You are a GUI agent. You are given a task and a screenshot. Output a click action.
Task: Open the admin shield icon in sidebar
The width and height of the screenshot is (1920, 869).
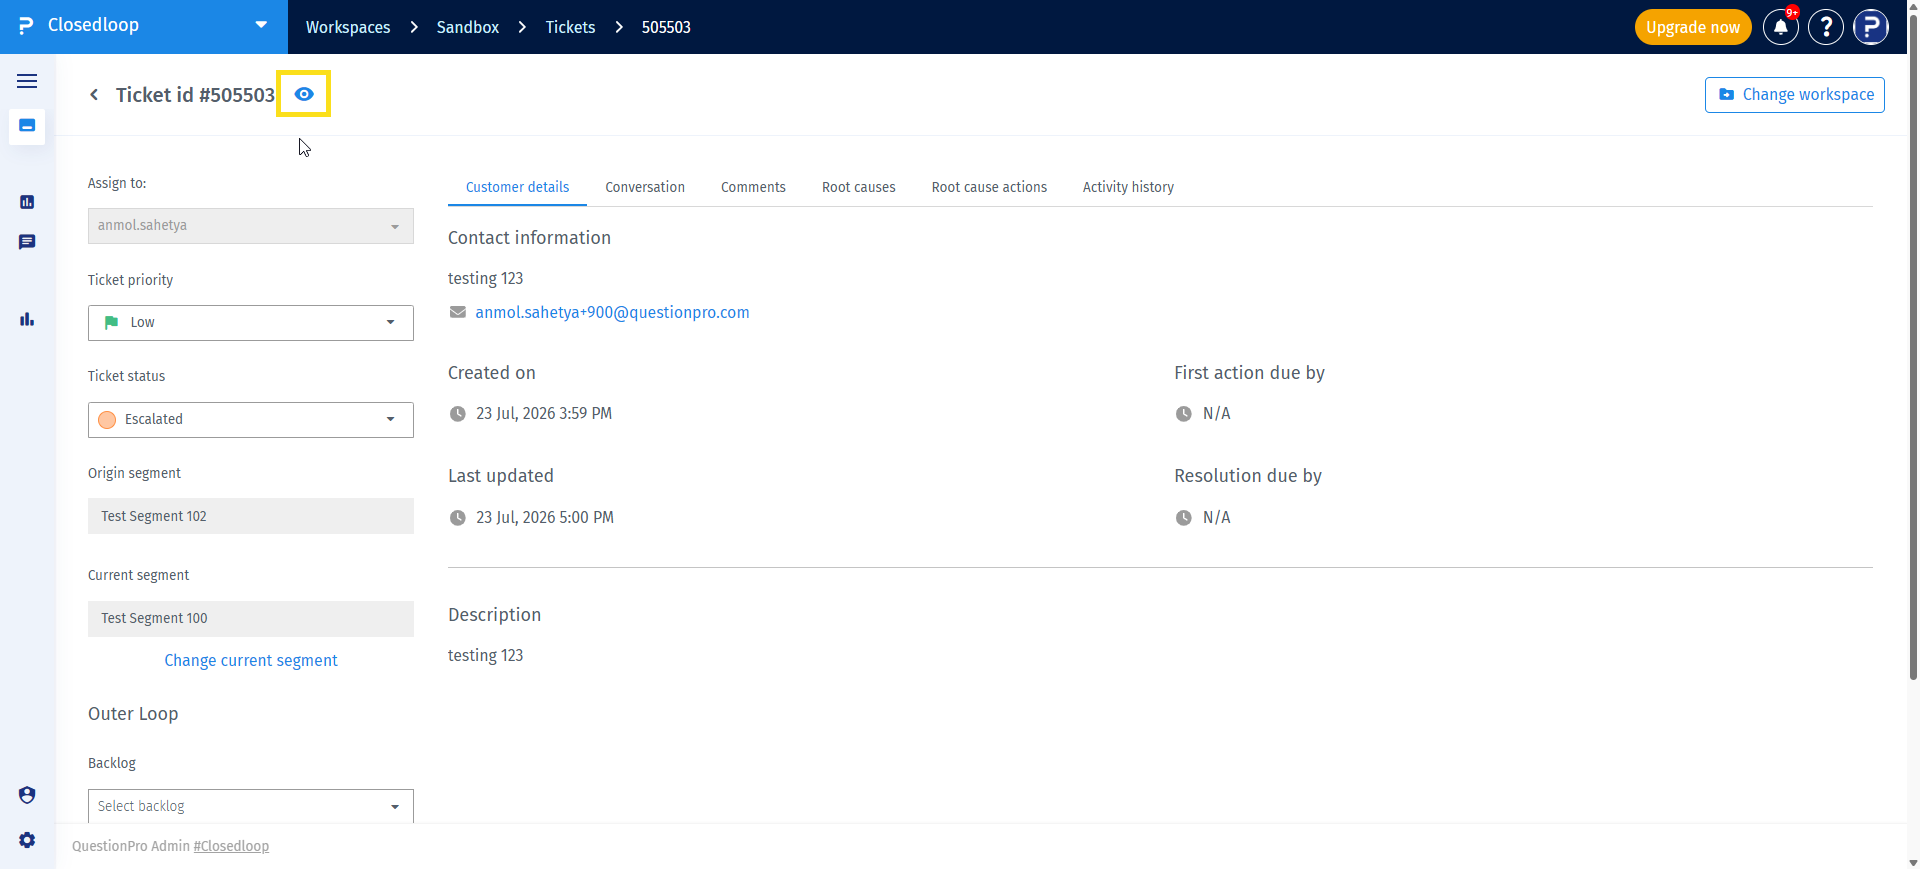point(27,795)
